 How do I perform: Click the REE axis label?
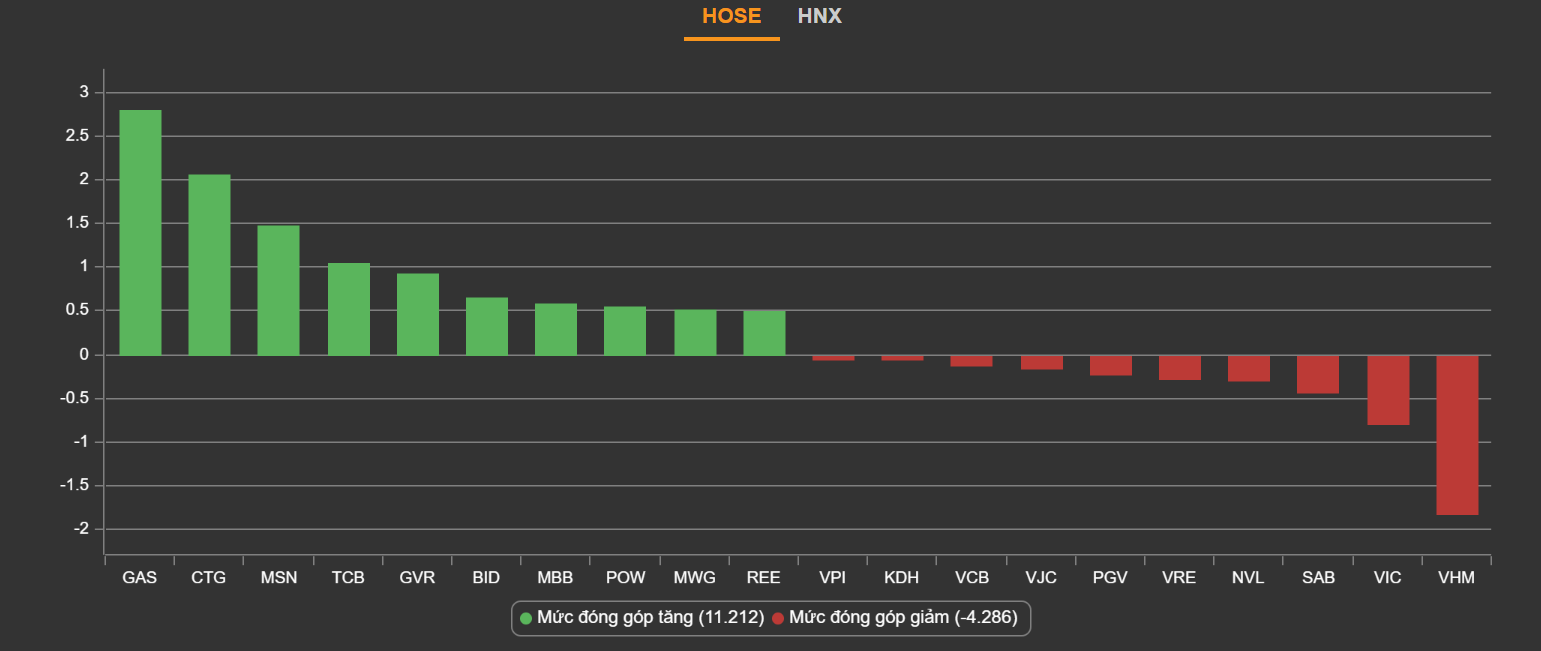point(763,578)
